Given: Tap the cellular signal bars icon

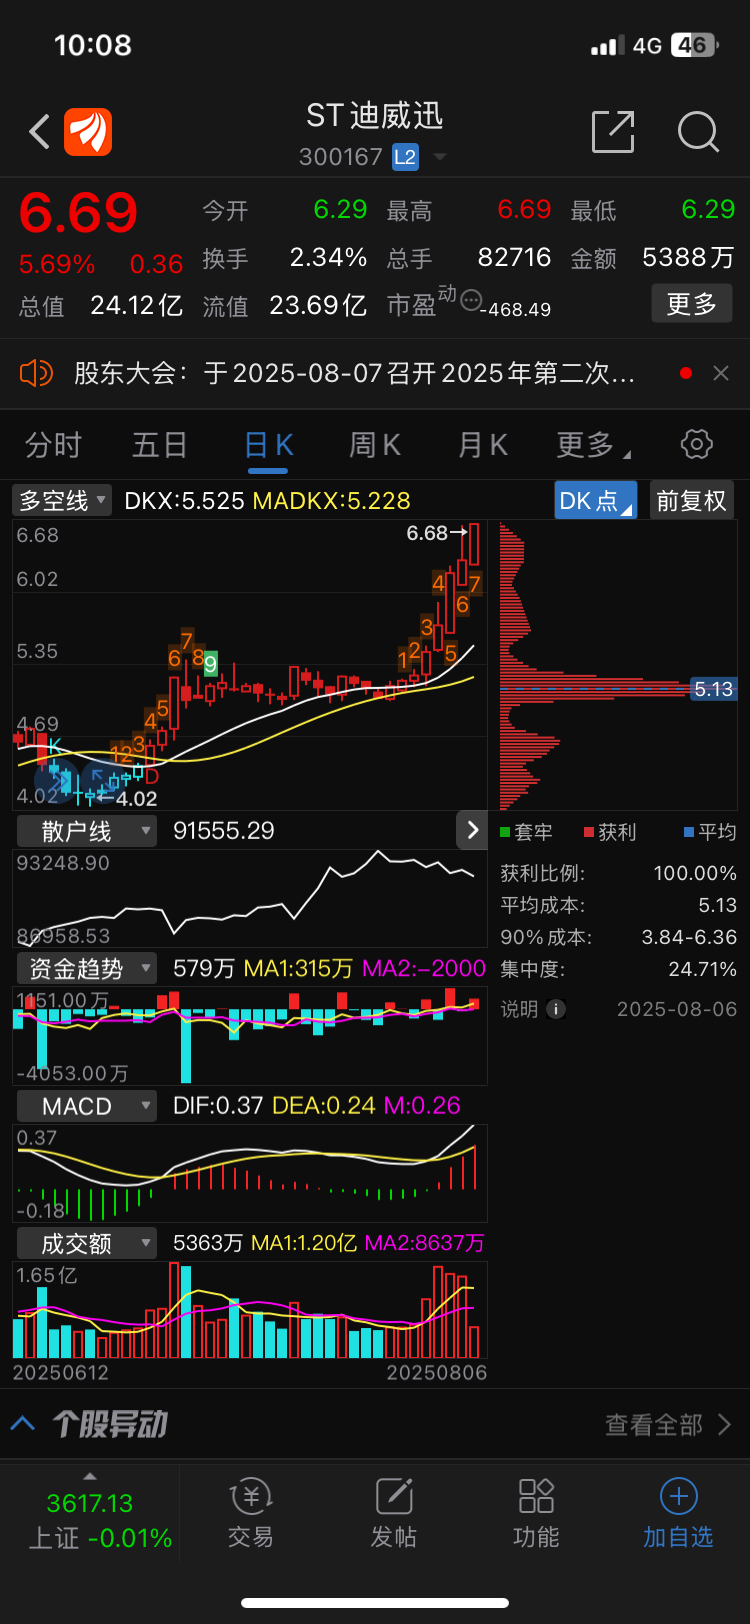Looking at the screenshot, I should coord(608,46).
